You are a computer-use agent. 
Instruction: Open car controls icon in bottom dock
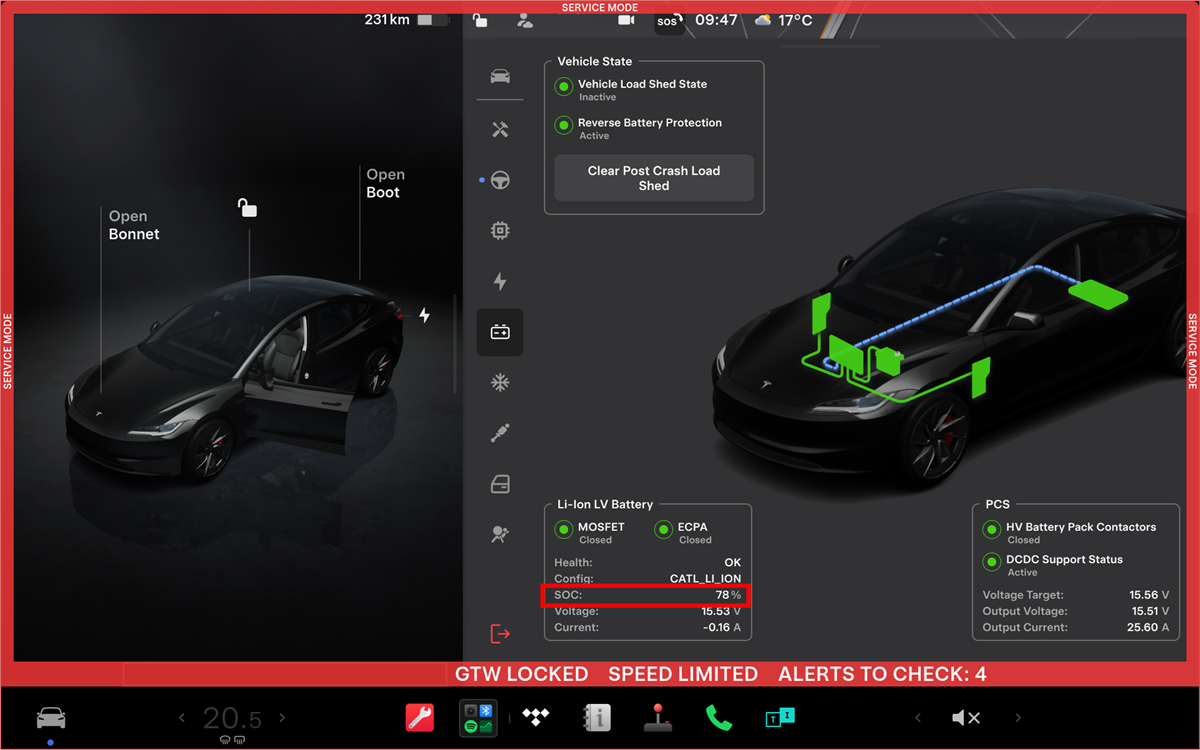pos(51,717)
